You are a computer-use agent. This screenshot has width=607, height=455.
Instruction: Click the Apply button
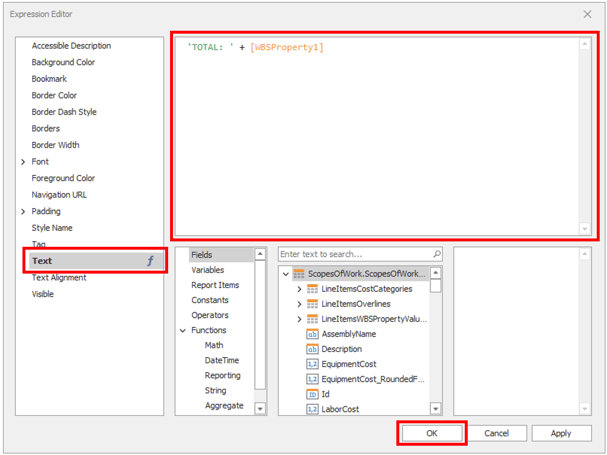(561, 433)
